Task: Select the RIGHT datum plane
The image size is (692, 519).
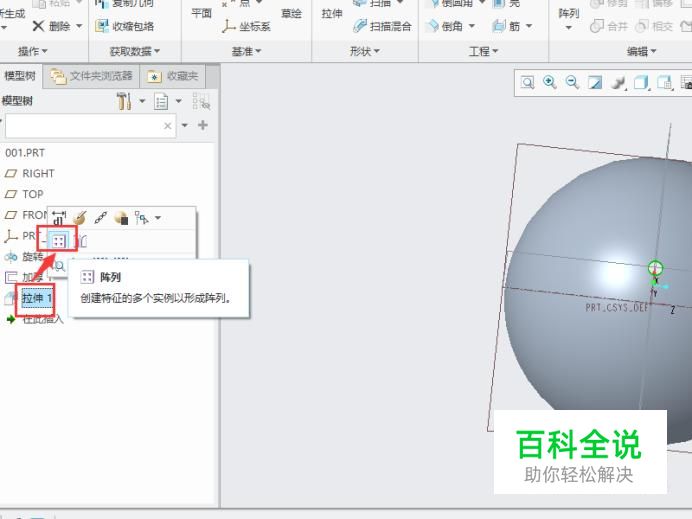Action: click(x=29, y=173)
